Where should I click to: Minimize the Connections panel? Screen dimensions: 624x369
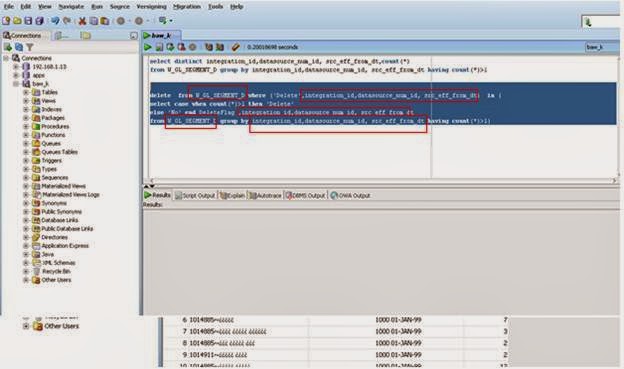point(134,36)
